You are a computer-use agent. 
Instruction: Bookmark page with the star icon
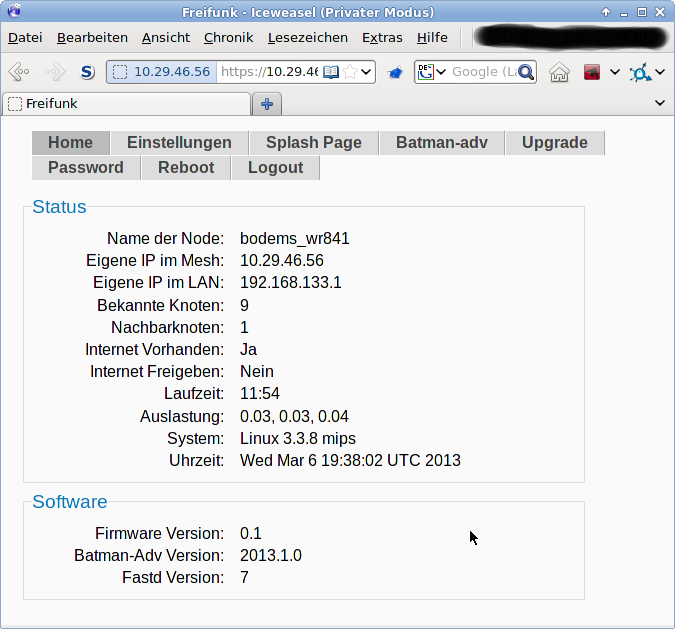point(350,72)
